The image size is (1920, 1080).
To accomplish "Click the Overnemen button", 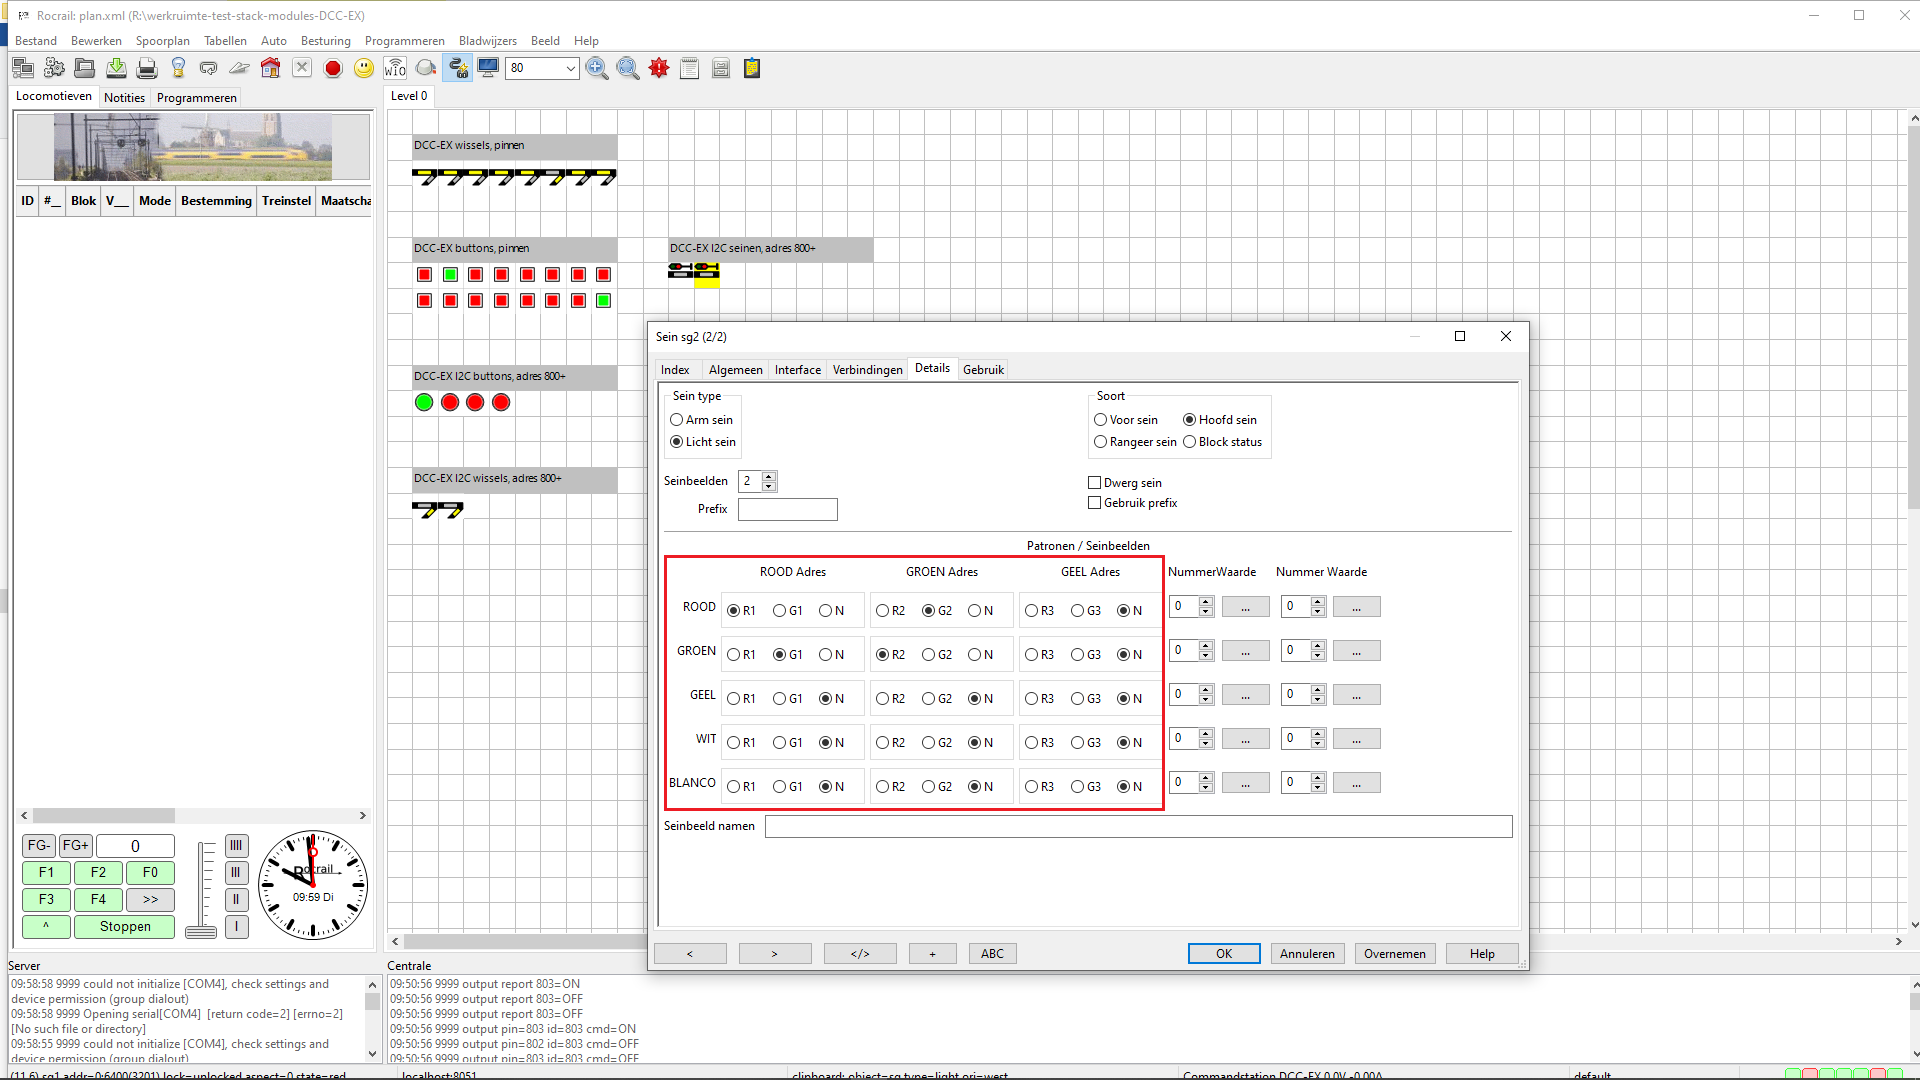I will click(1394, 954).
